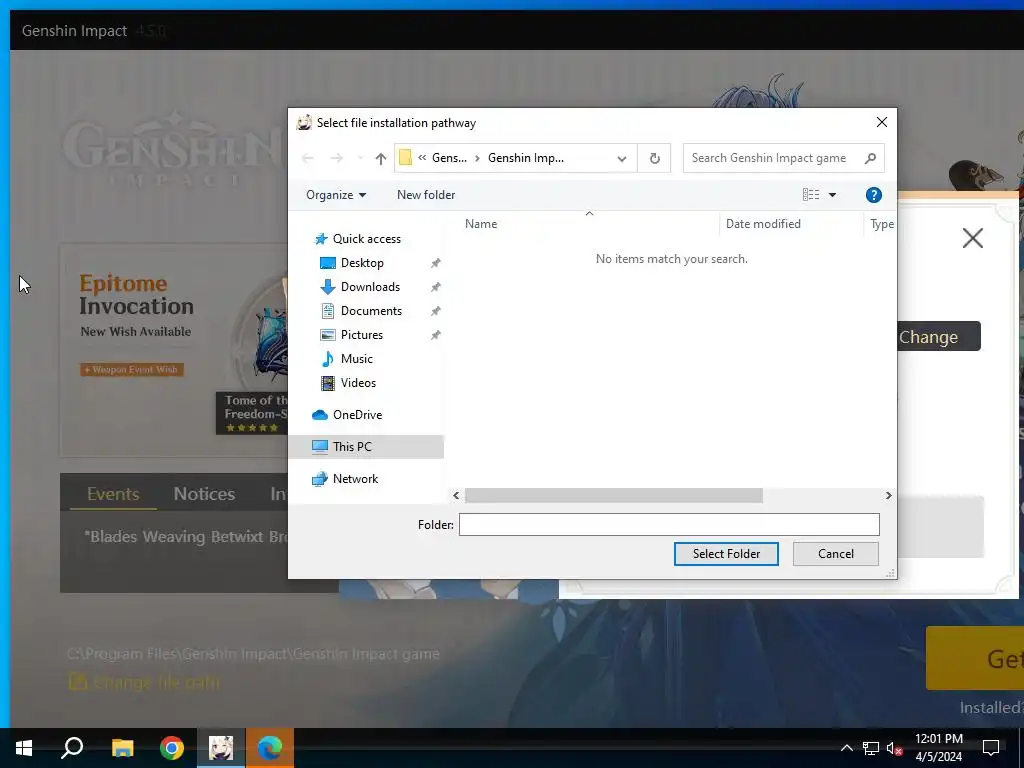The height and width of the screenshot is (768, 1024).
Task: Expand the view options dropdown arrow
Action: [833, 195]
